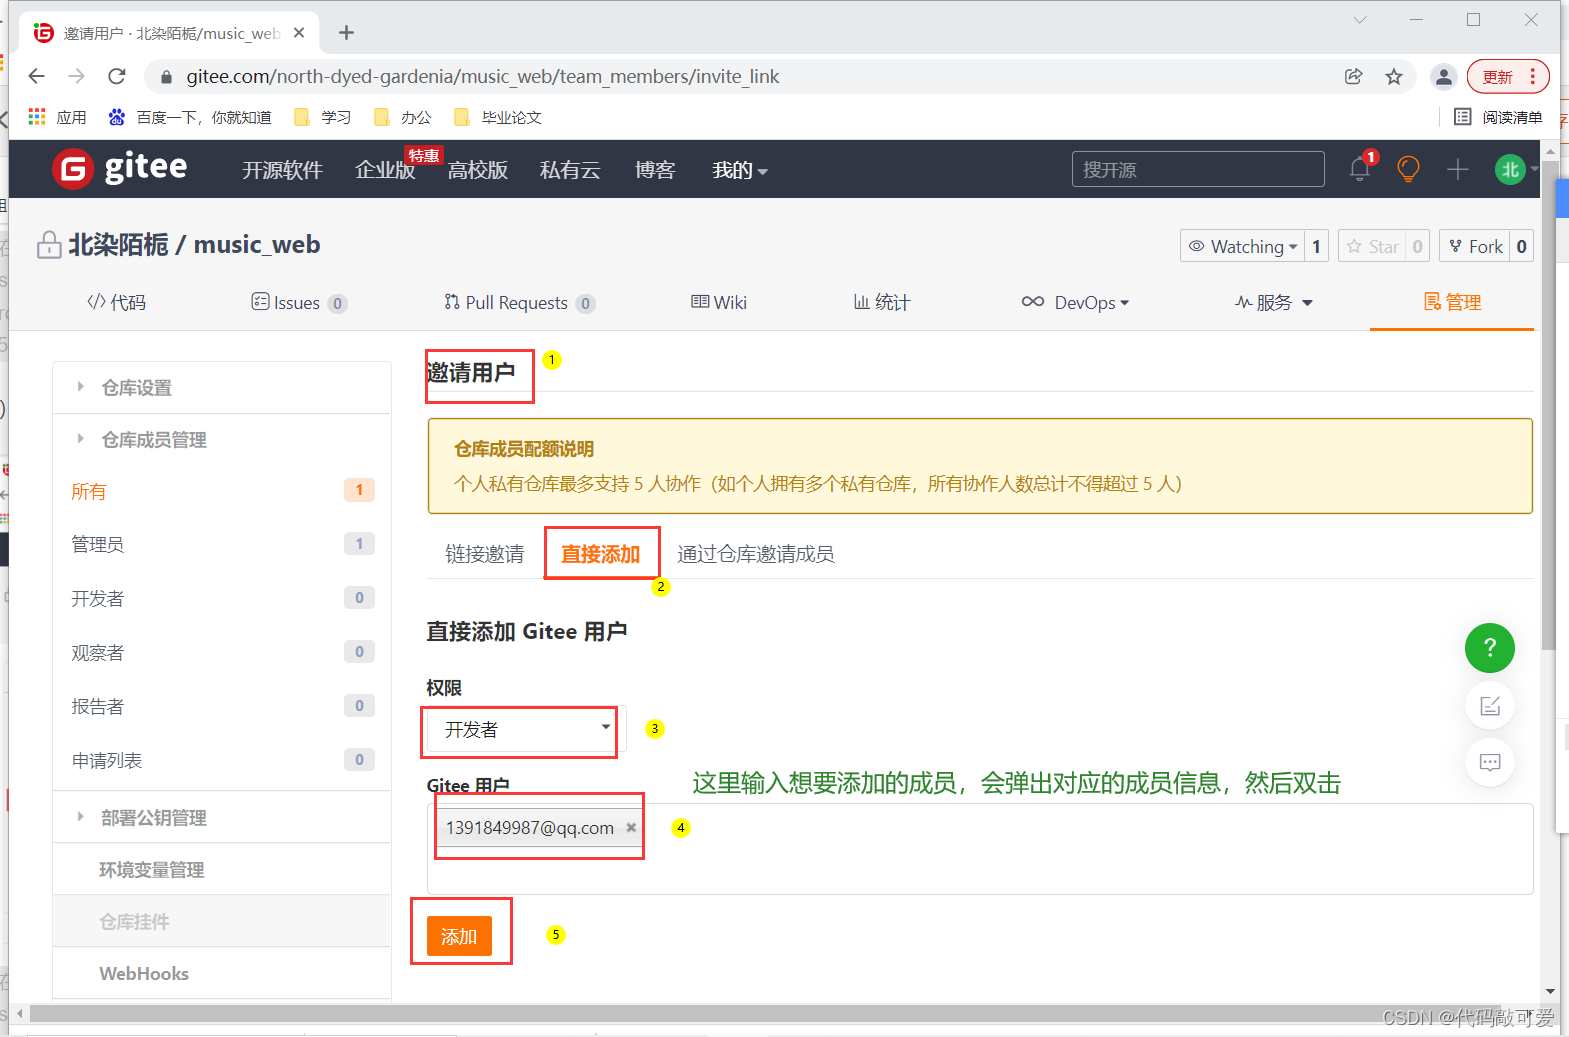Open the 我的 dropdown in navbar
This screenshot has width=1569, height=1037.
(x=740, y=170)
